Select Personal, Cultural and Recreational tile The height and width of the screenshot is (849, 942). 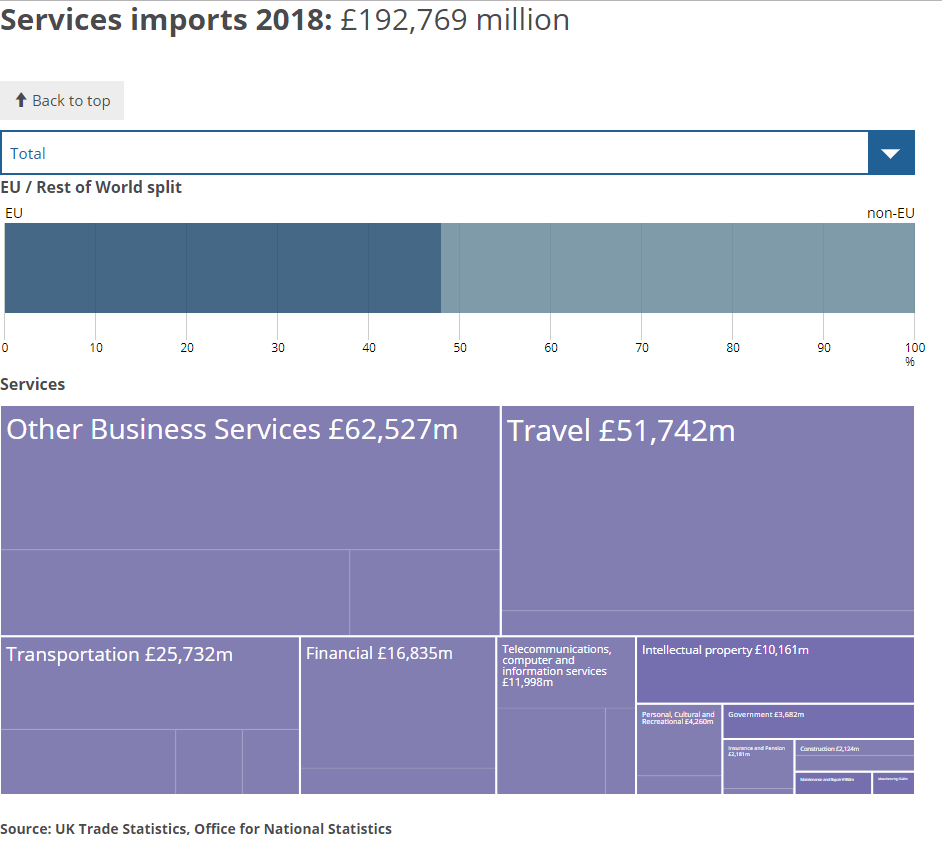679,740
